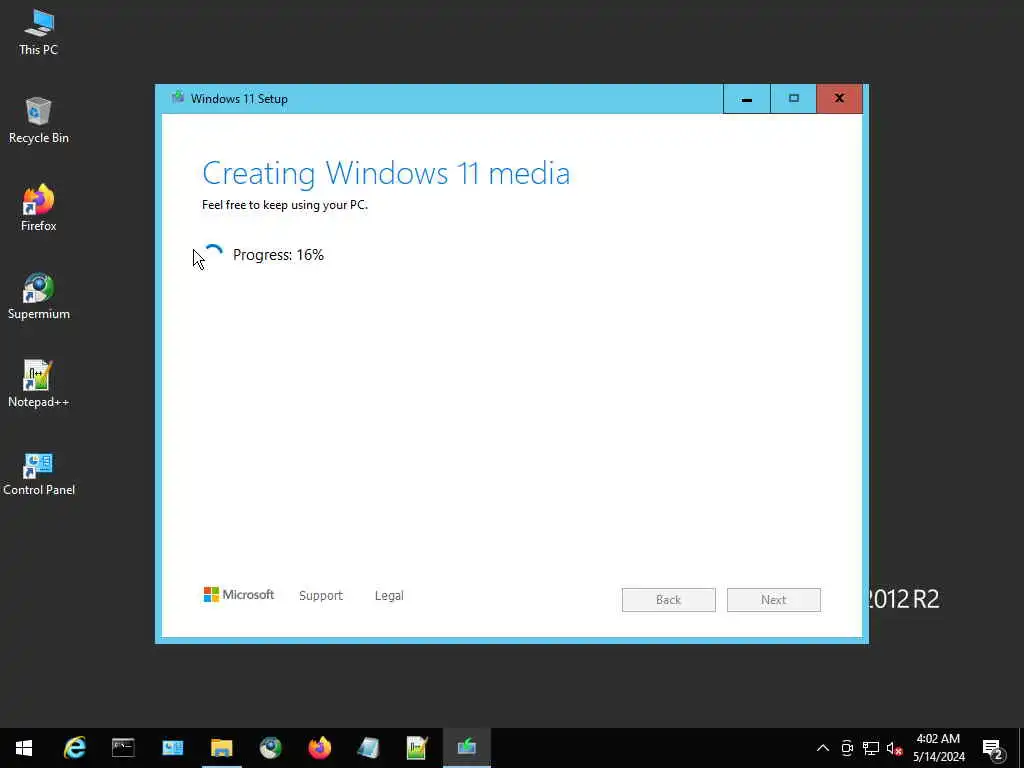
Task: Launch Supermium from the taskbar
Action: click(270, 748)
